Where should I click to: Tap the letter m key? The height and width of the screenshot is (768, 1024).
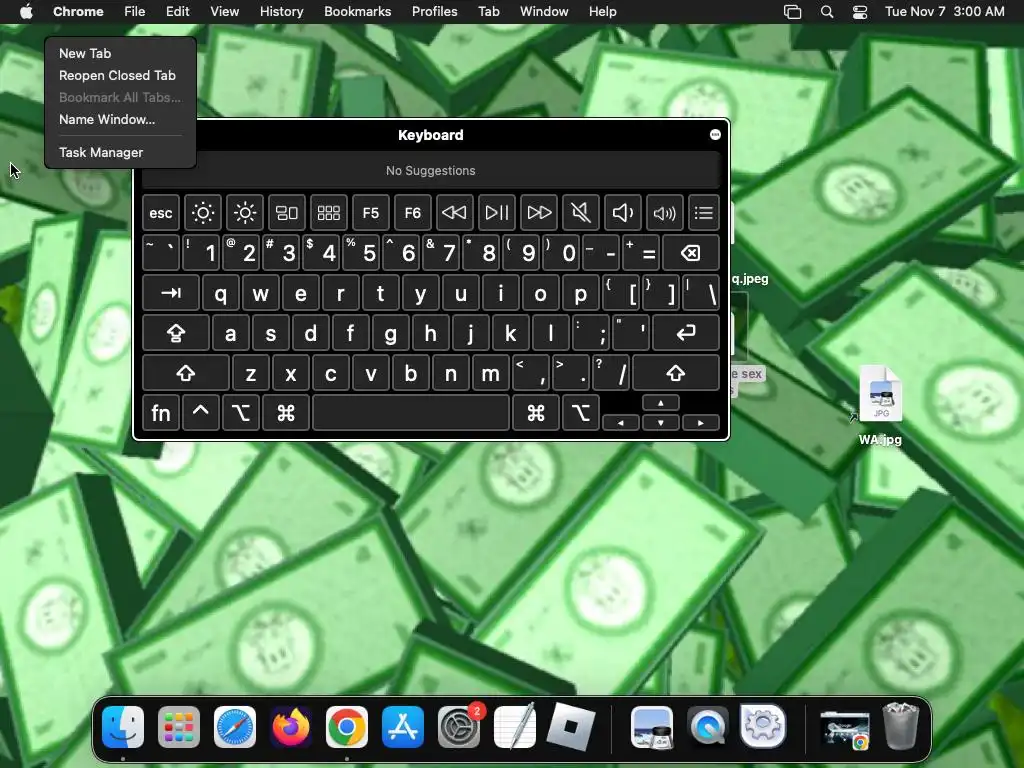(490, 373)
